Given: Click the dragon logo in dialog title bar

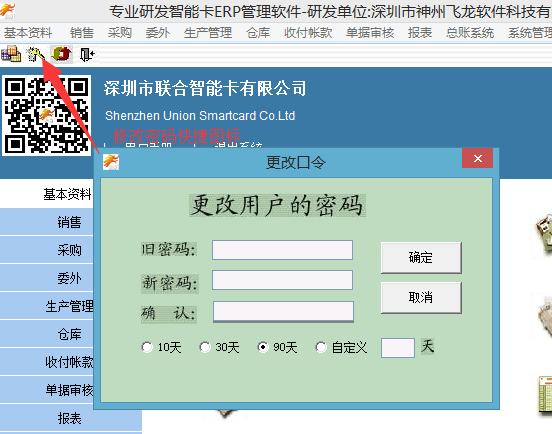Looking at the screenshot, I should pos(111,162).
